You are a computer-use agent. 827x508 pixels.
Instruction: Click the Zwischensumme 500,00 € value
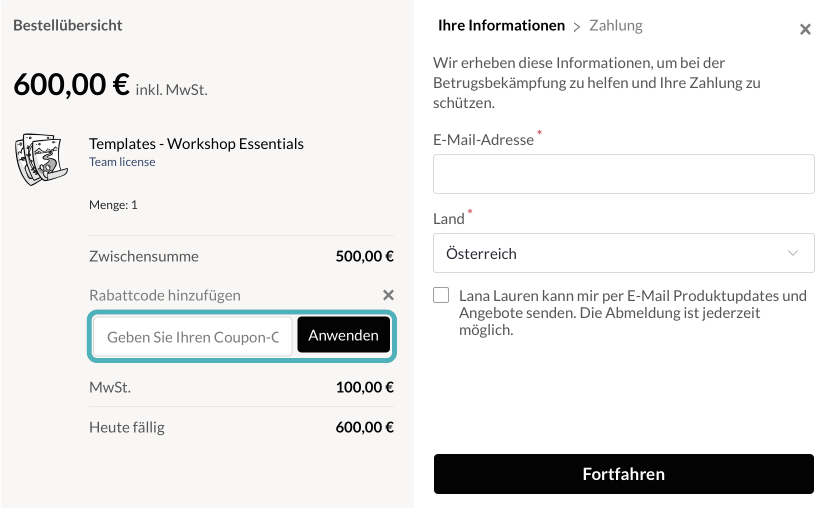coord(364,256)
